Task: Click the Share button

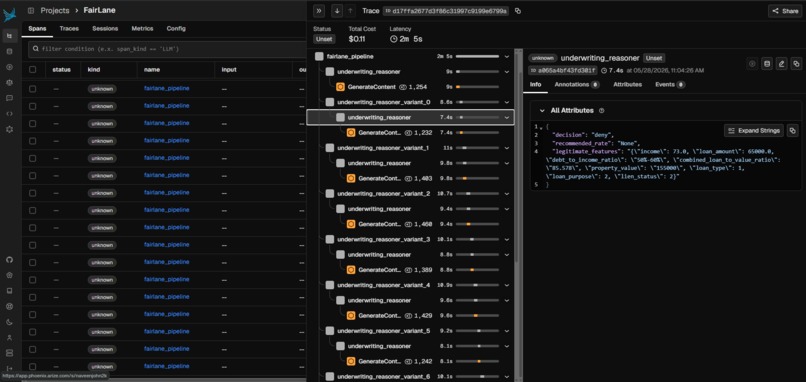Action: tap(784, 11)
